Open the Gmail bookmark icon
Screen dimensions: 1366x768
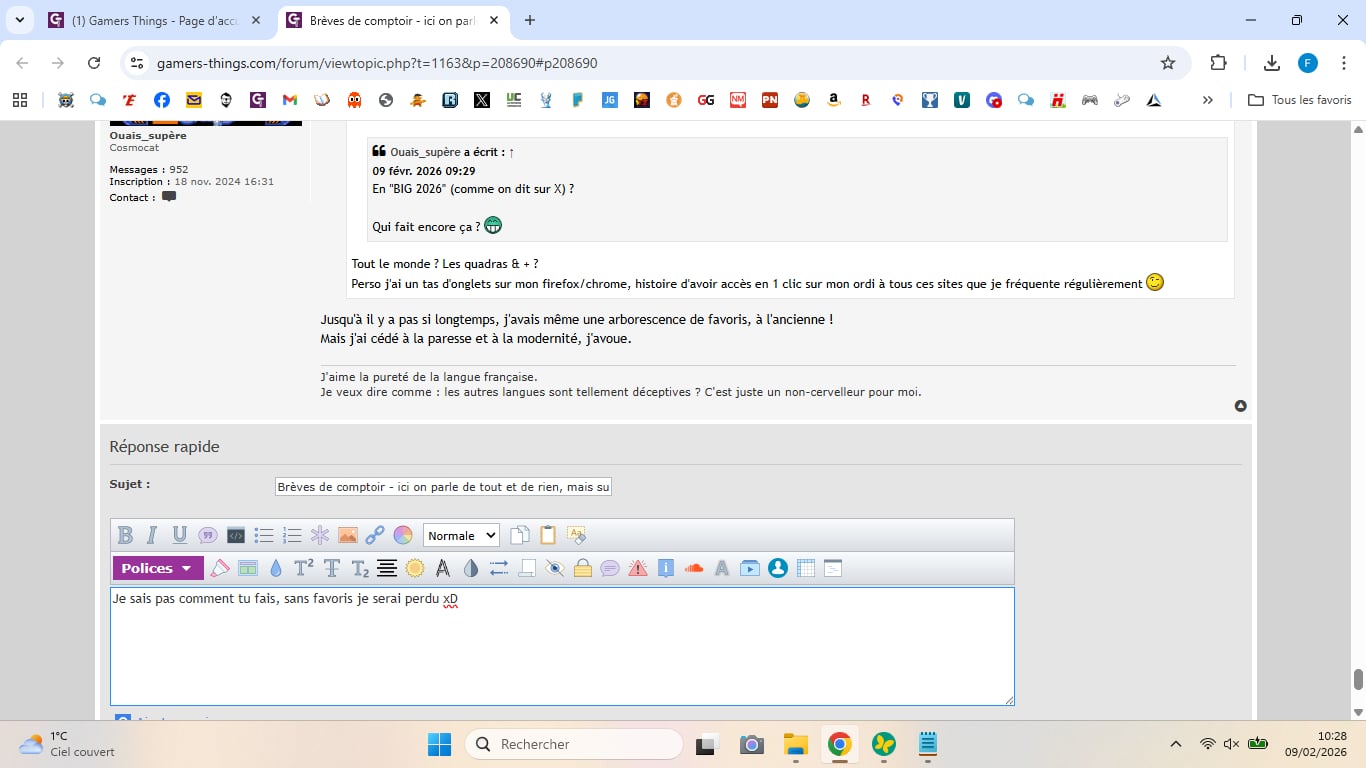click(x=290, y=100)
